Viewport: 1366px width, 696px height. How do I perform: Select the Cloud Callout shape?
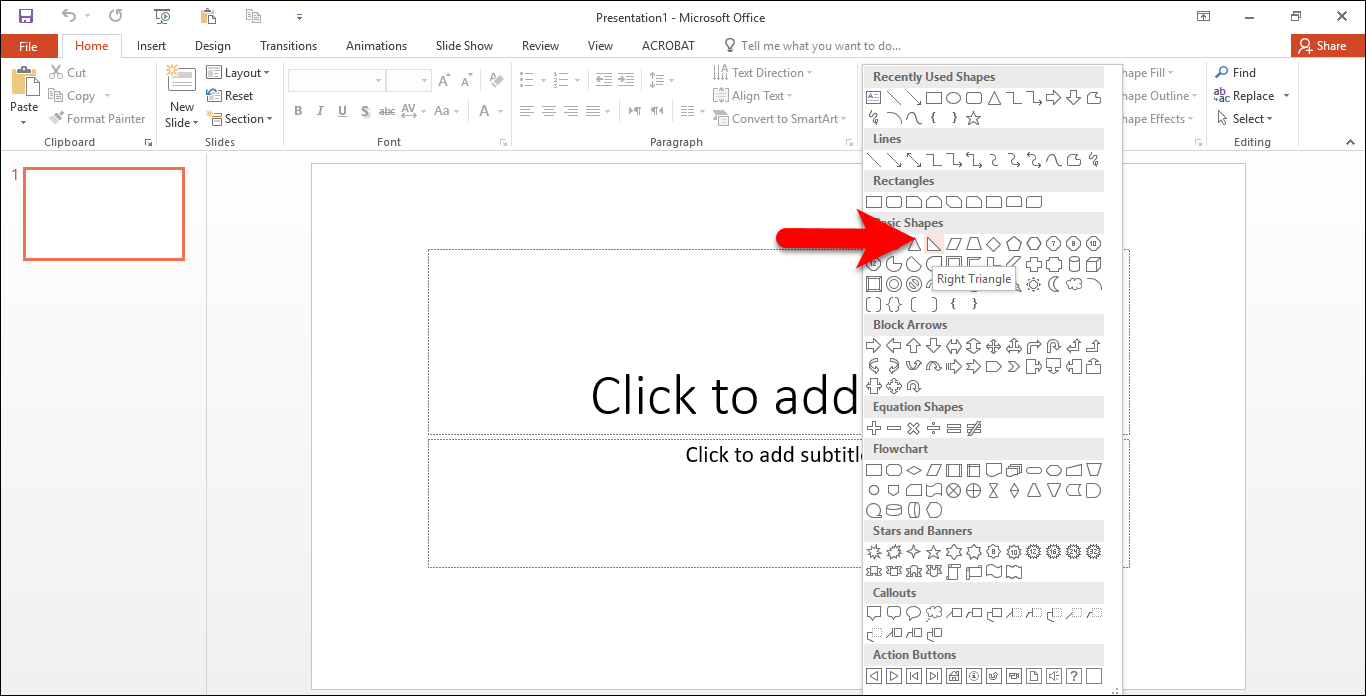click(x=934, y=614)
